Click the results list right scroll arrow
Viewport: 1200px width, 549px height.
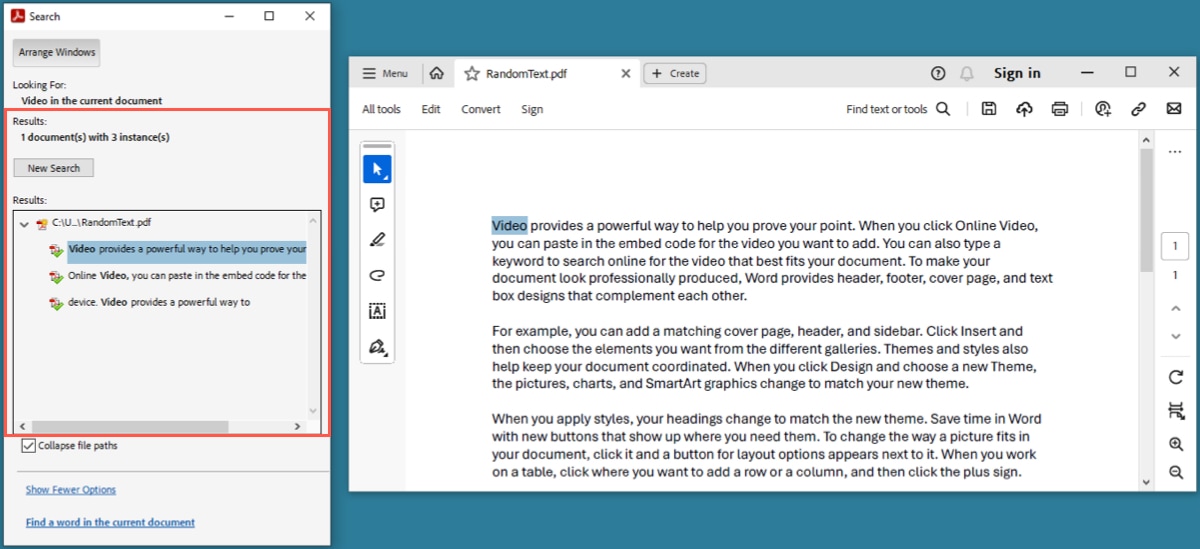point(297,426)
